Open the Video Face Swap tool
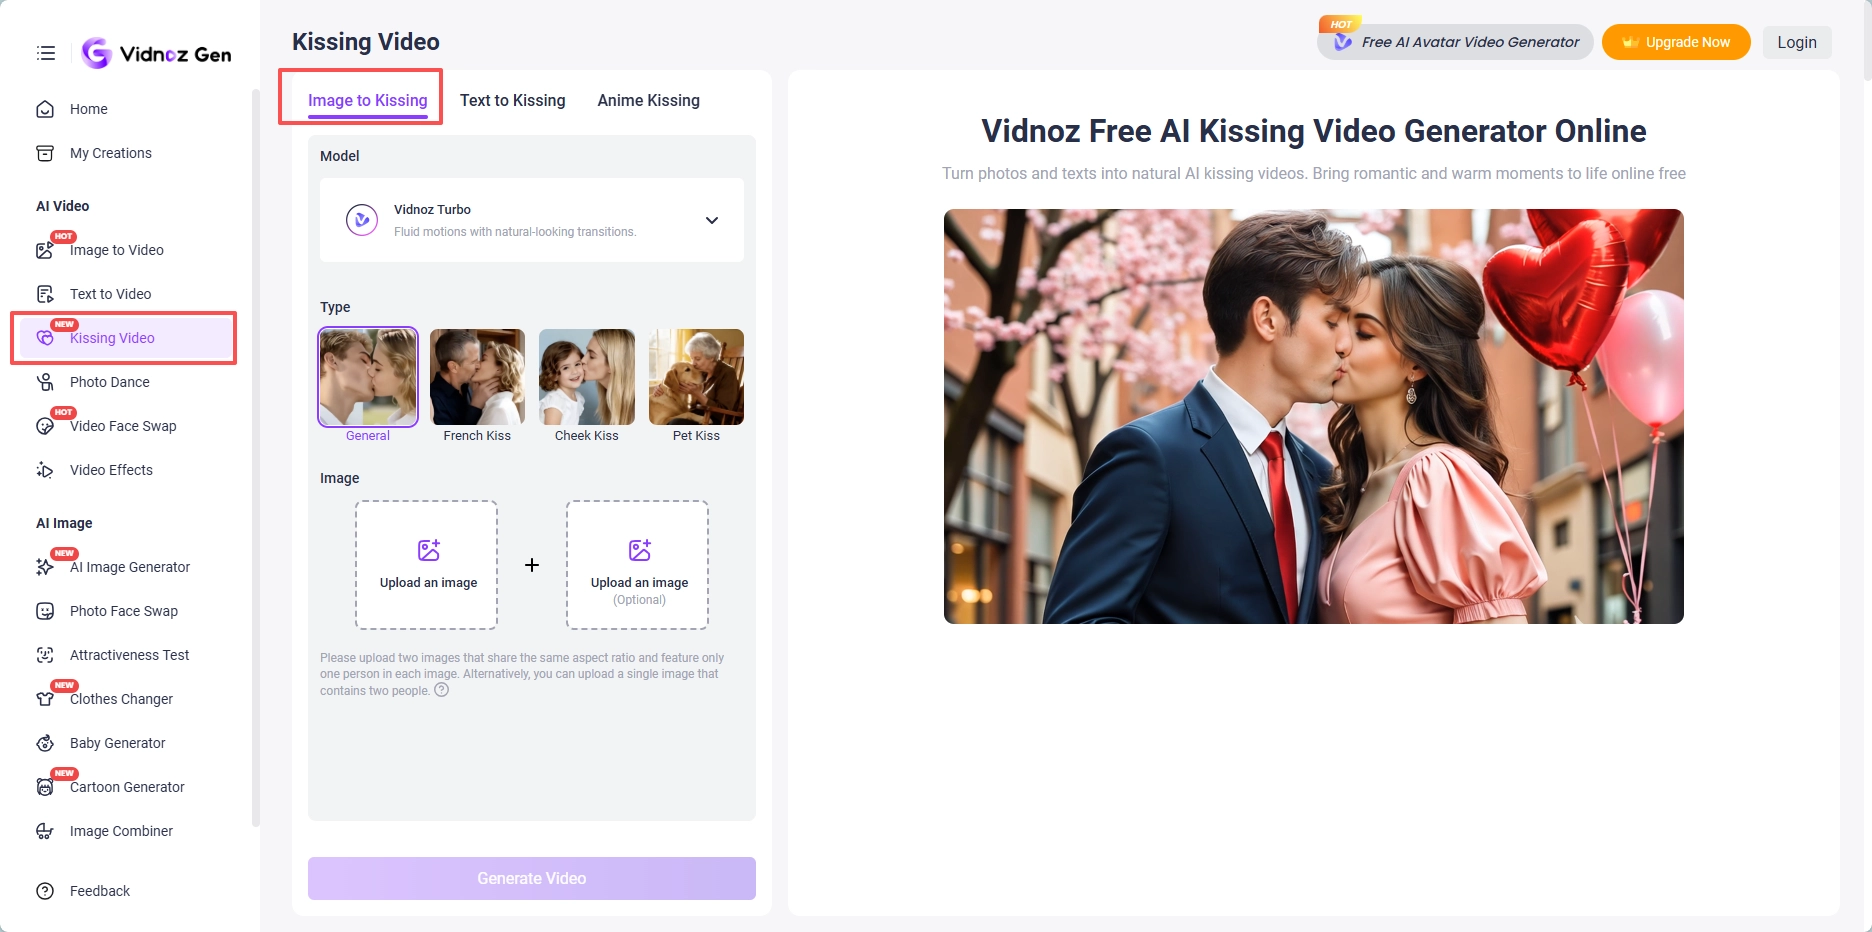 point(122,425)
